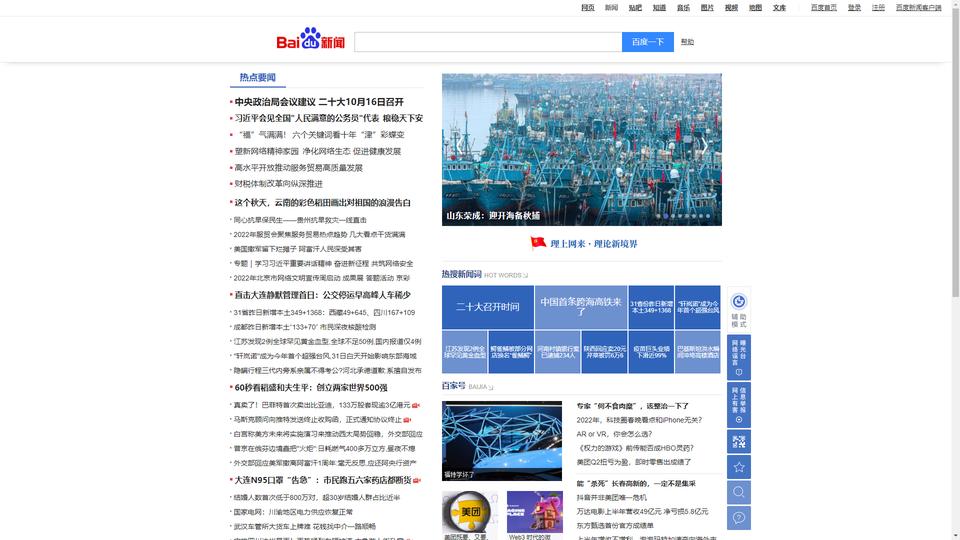Open article 结婚人数首次低于800万对
960x540 pixels.
coord(317,497)
